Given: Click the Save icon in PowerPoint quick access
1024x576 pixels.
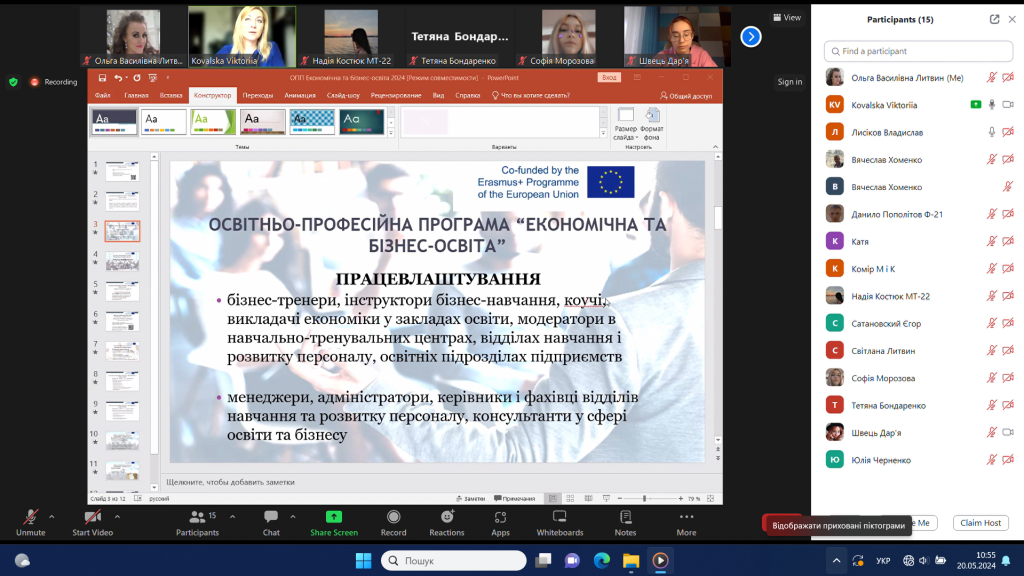Looking at the screenshot, I should [102, 78].
